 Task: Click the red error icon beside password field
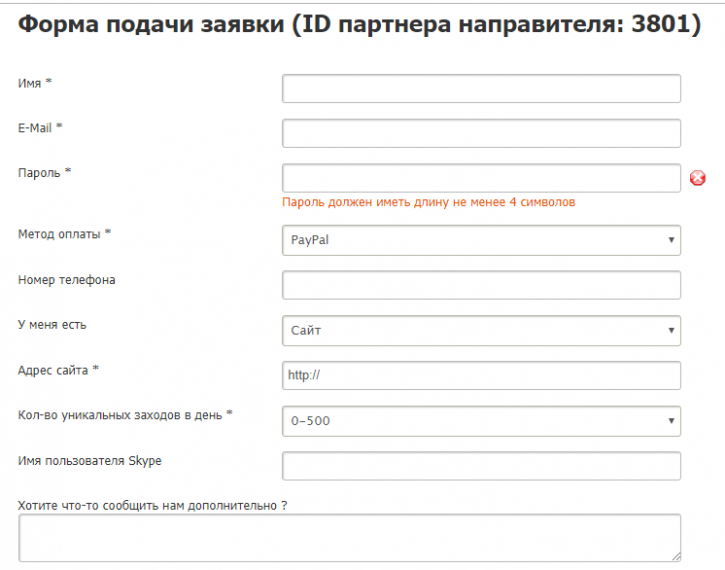coord(697,178)
